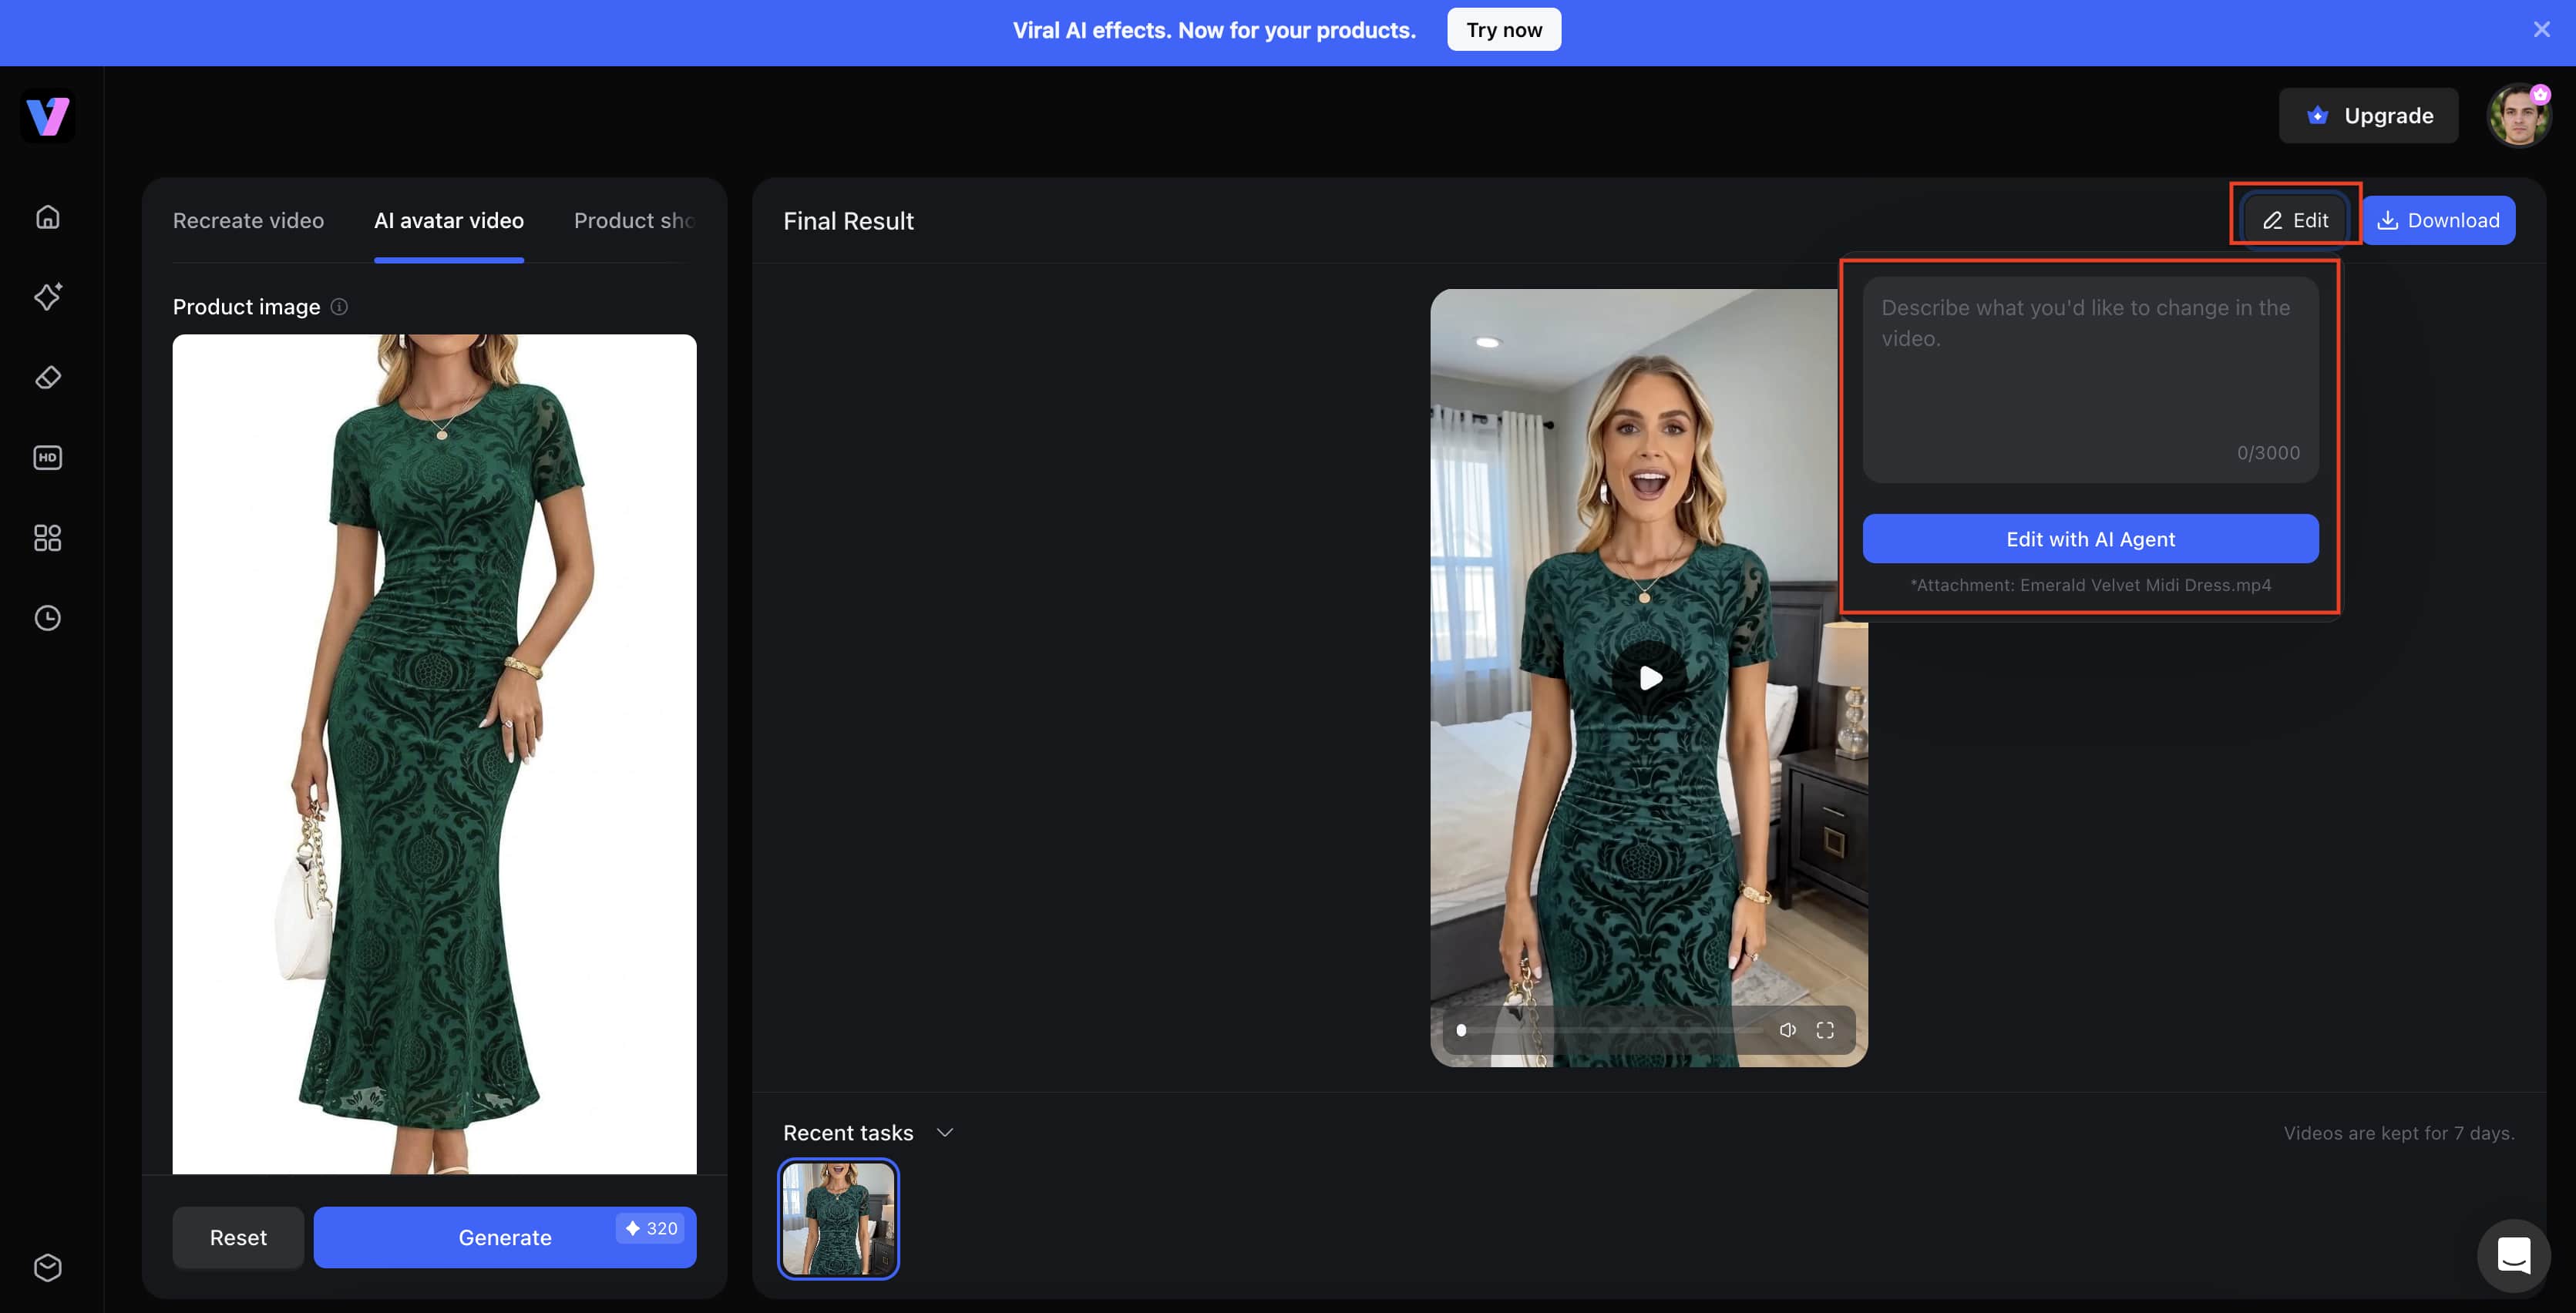This screenshot has height=1313, width=2576.
Task: Play the video preview
Action: [1649, 678]
